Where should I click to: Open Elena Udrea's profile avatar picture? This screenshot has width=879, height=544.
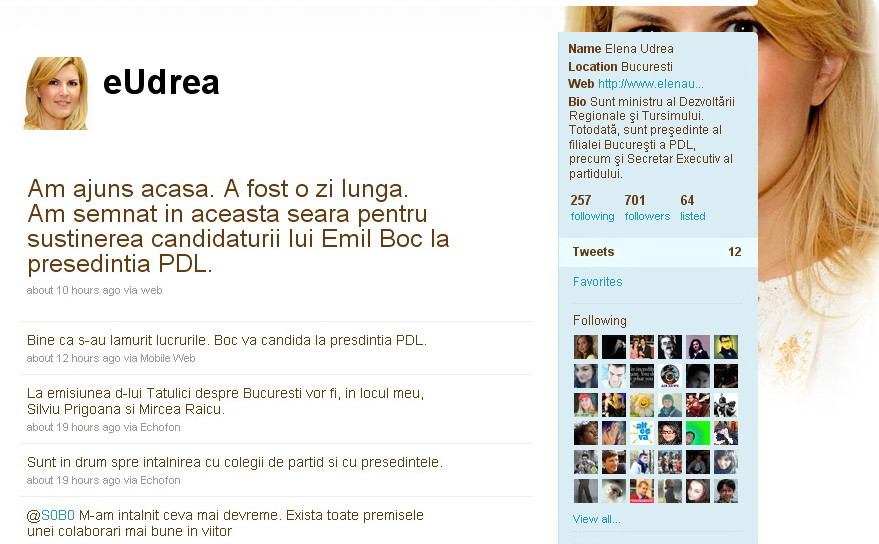55,93
